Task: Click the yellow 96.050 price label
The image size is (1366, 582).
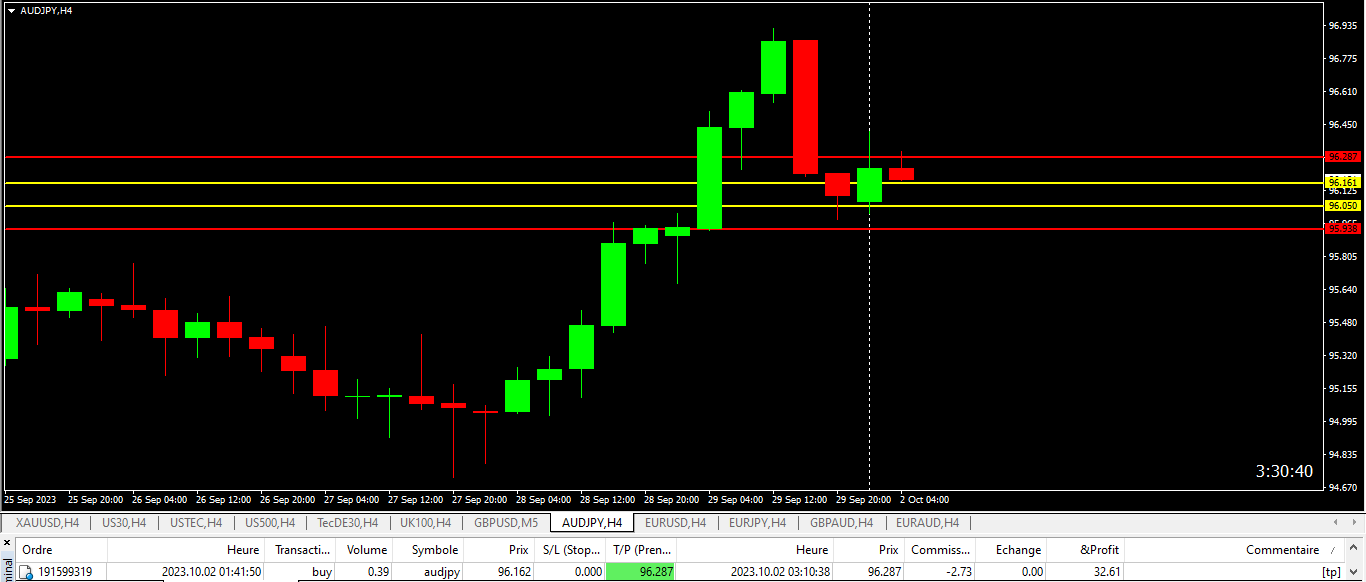Action: pos(1343,205)
